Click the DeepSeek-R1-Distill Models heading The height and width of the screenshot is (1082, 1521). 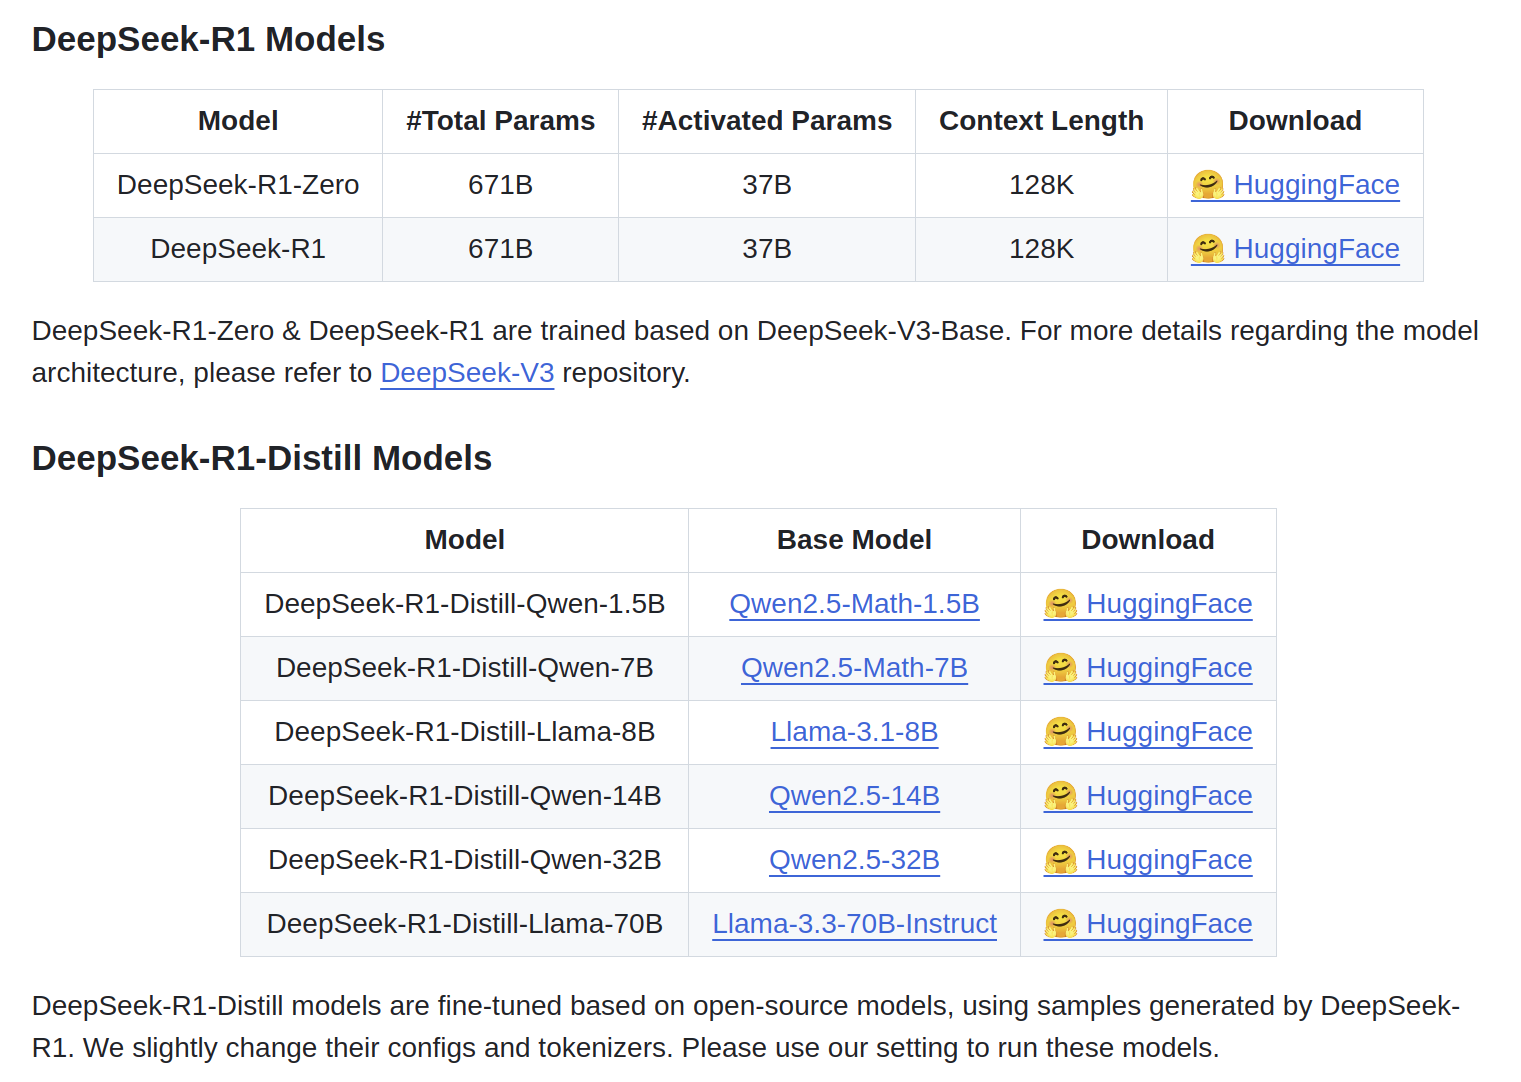(x=262, y=458)
